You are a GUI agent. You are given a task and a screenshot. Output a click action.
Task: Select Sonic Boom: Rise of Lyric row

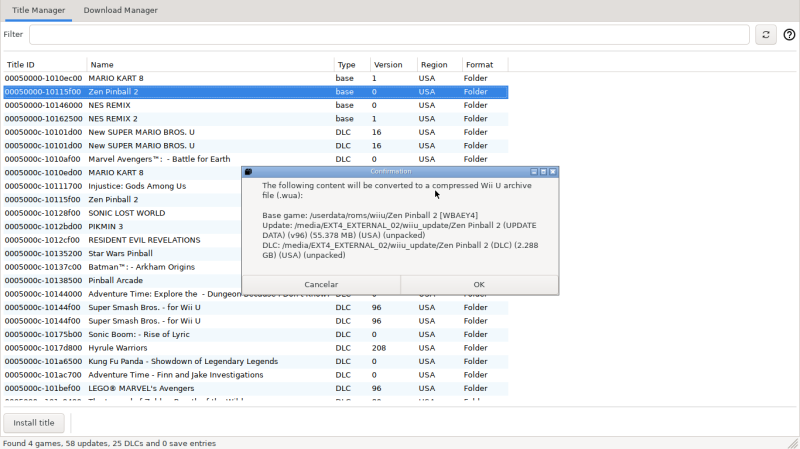point(256,334)
